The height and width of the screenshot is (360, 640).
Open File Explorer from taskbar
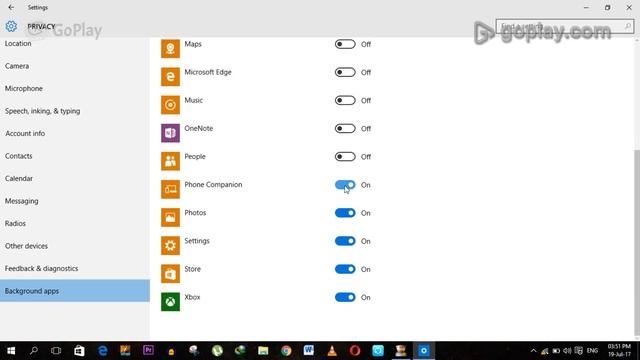pos(263,351)
